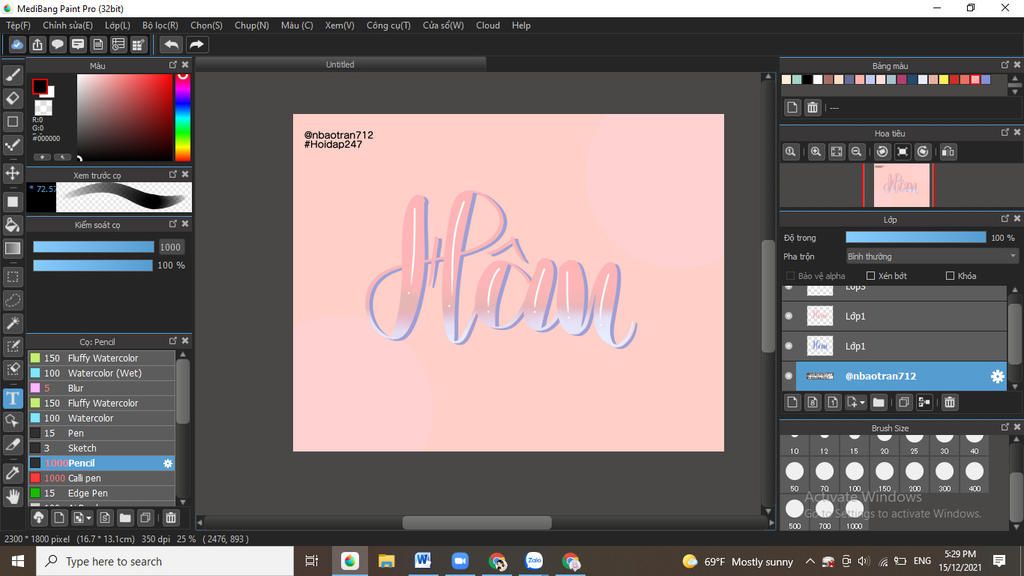Click the fit-to-window icon in Hoa tiêu
Viewport: 1024px width, 576px height.
(836, 152)
